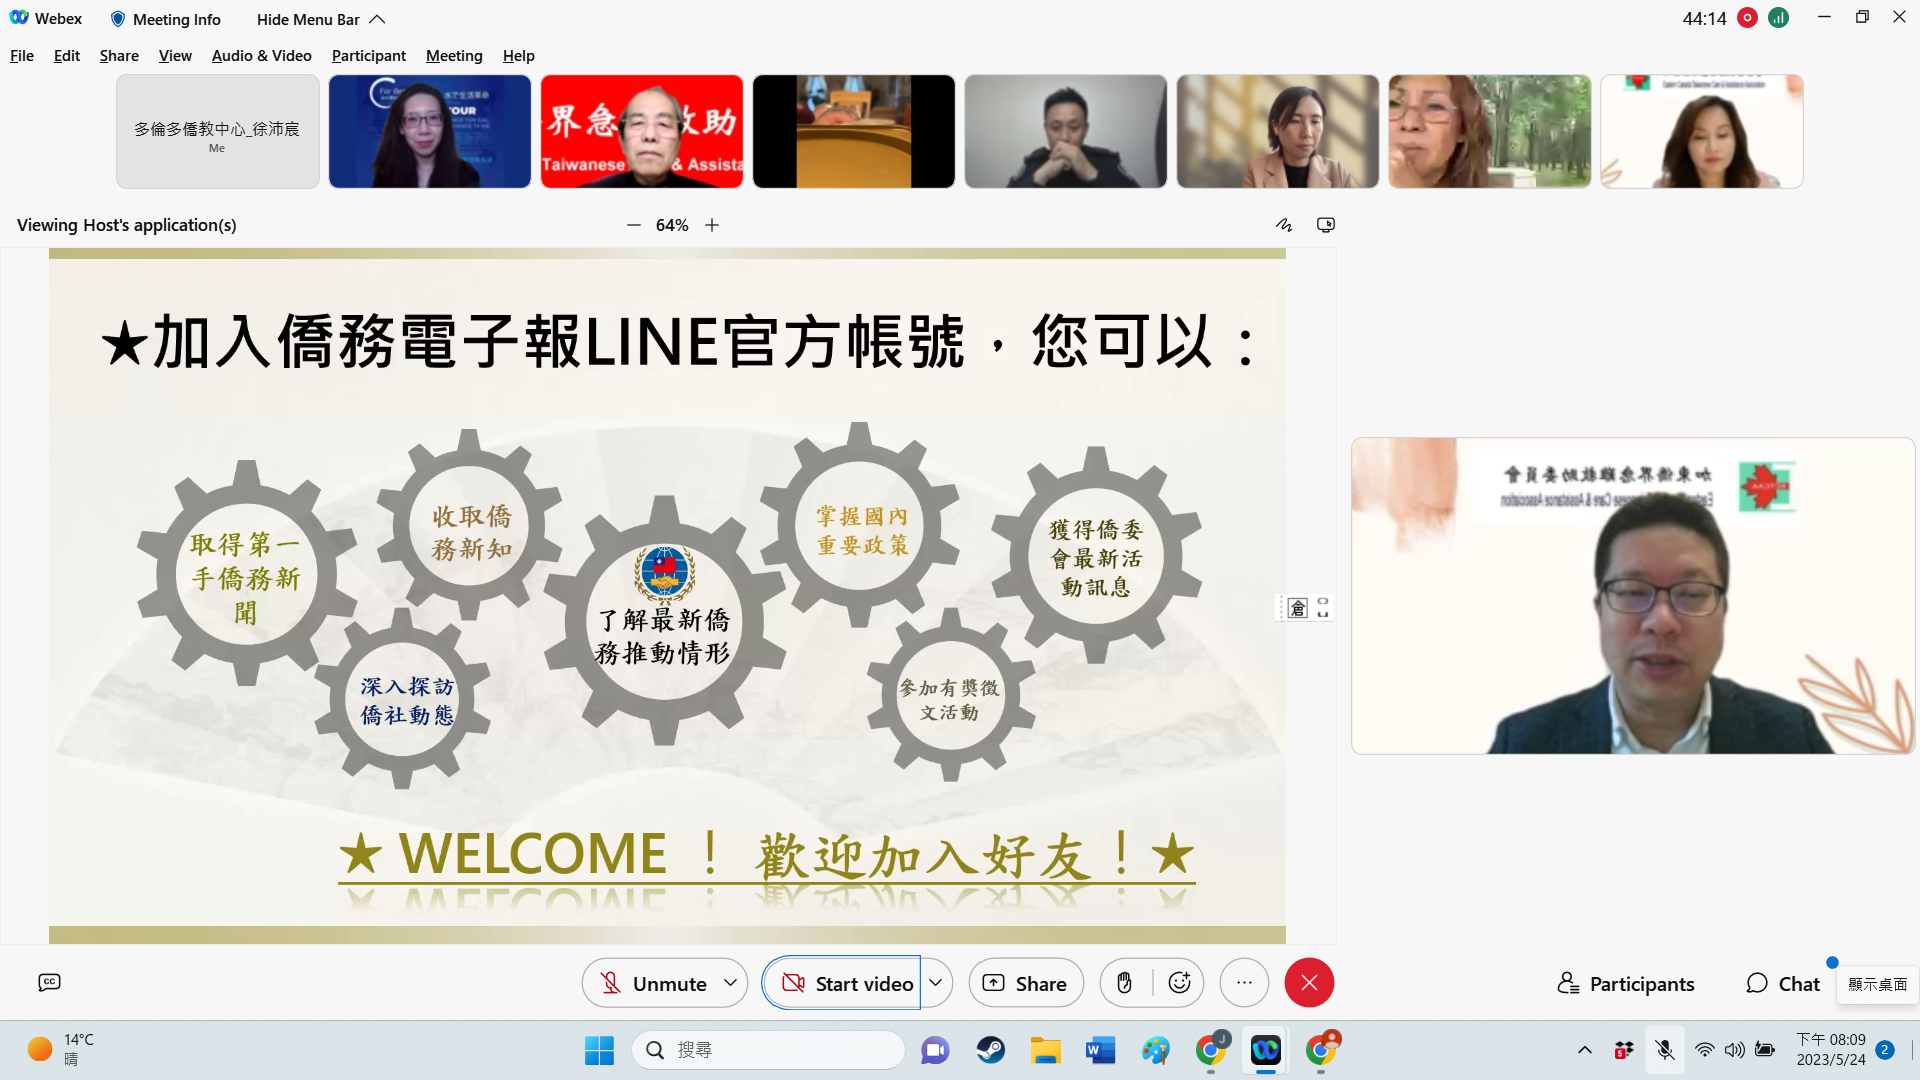
Task: Click the Share button
Action: (x=1026, y=983)
